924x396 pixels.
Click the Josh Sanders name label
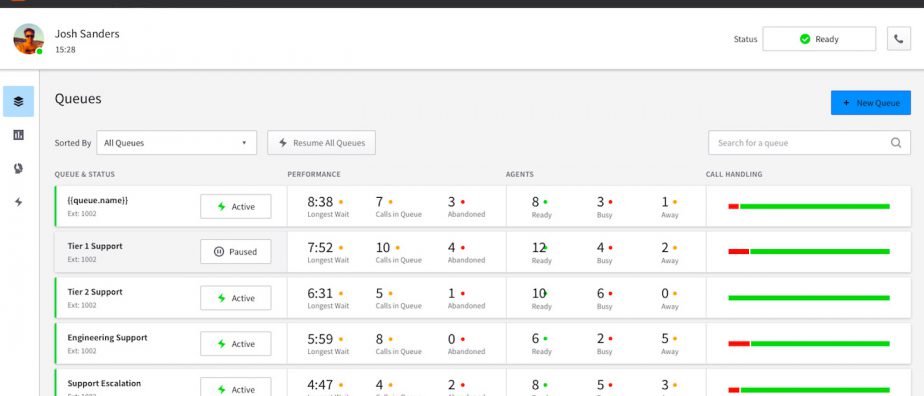[87, 34]
